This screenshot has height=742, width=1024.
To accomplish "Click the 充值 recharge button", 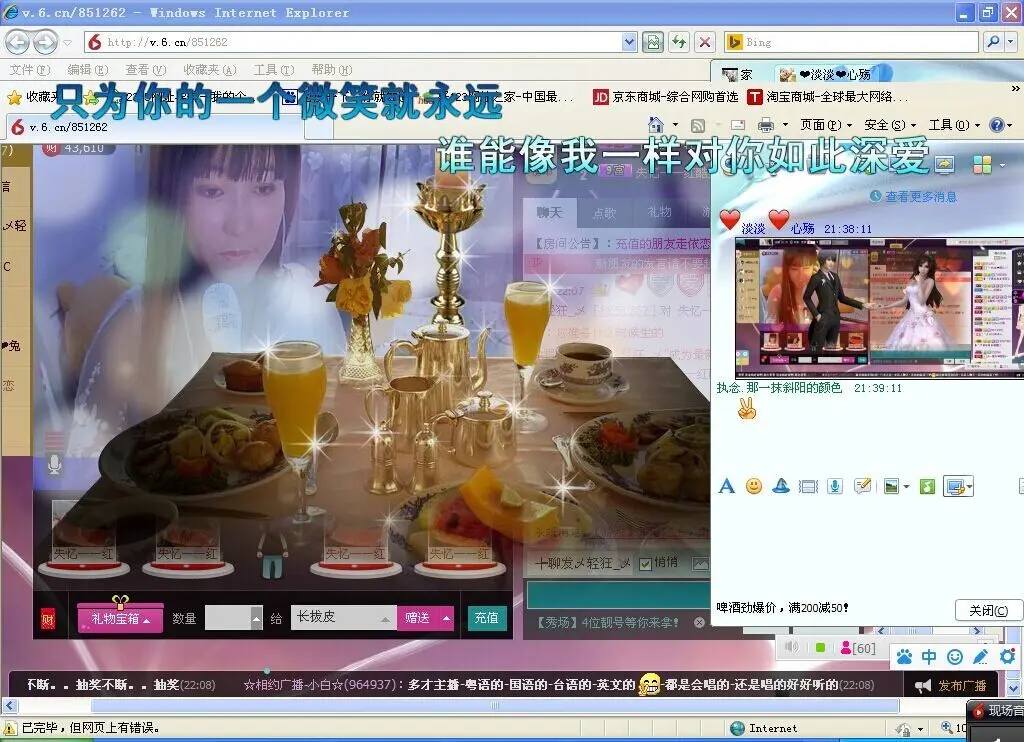I will pyautogui.click(x=487, y=618).
